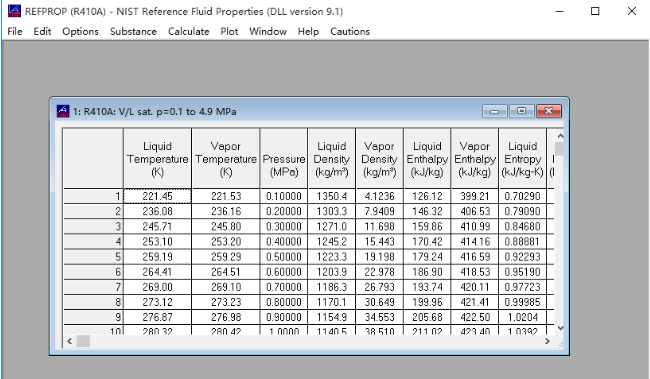
Task: Open the Help menu
Action: (308, 32)
